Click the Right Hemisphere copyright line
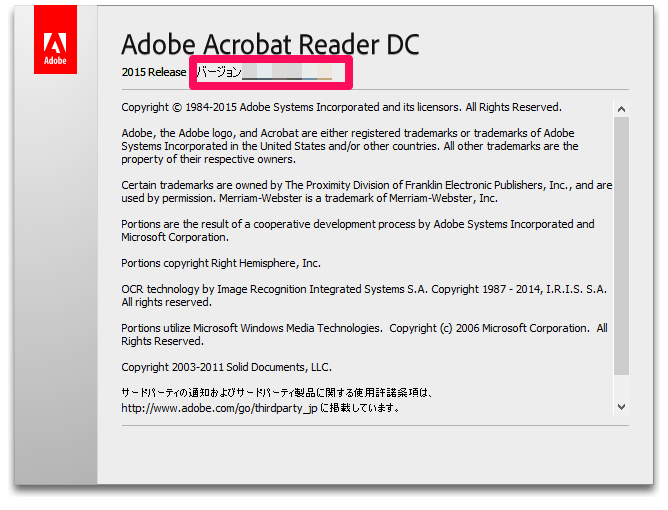668x510 pixels. pyautogui.click(x=221, y=263)
